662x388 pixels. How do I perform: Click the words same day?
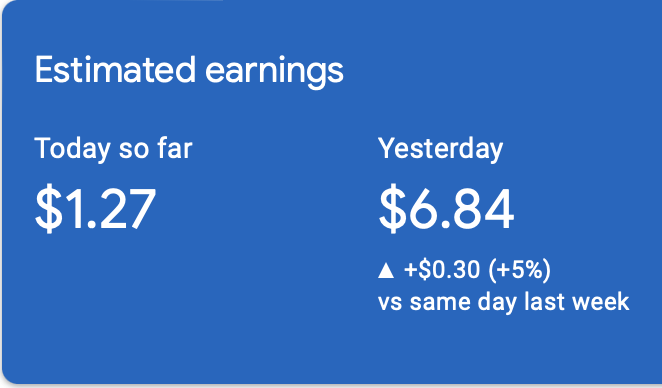[463, 302]
